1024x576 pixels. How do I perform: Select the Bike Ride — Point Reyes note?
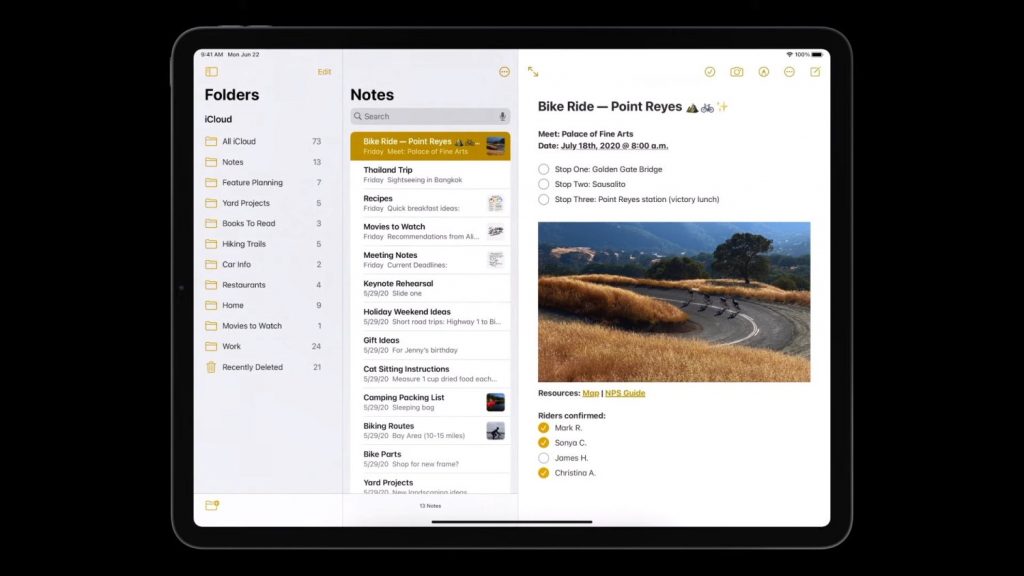[x=430, y=146]
